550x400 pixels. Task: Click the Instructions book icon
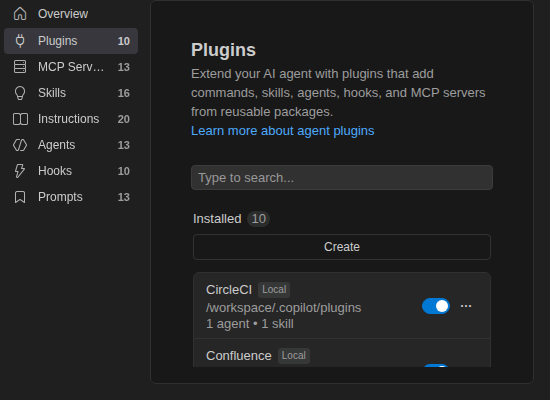click(20, 119)
